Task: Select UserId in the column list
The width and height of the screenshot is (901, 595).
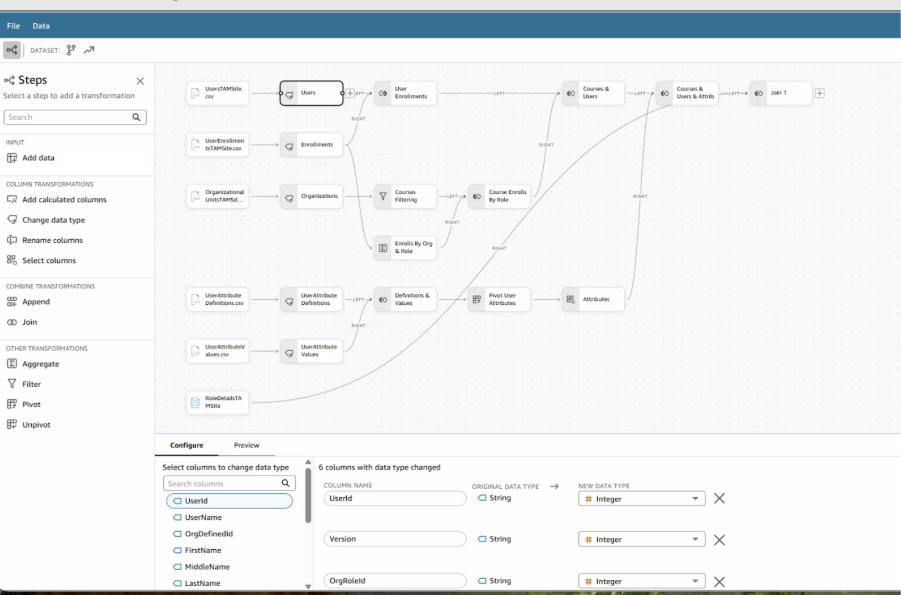Action: 229,501
